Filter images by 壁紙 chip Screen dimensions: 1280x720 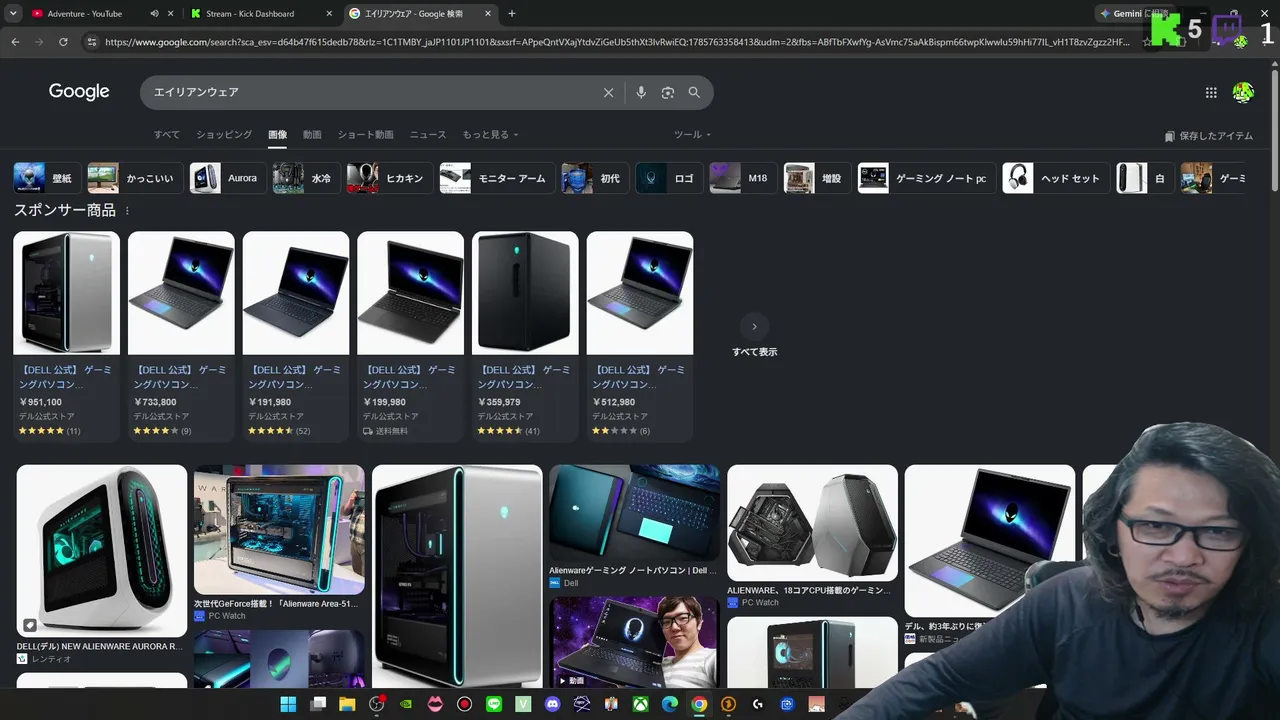tap(46, 178)
